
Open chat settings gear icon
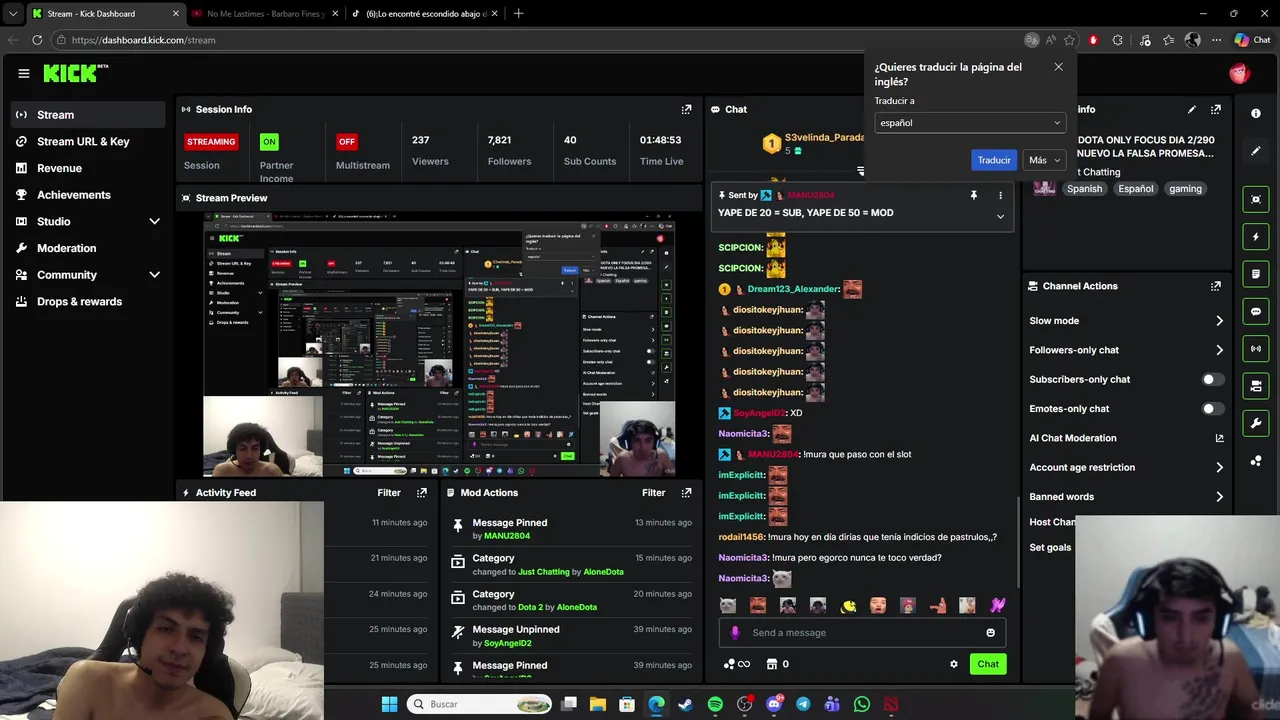click(x=954, y=664)
